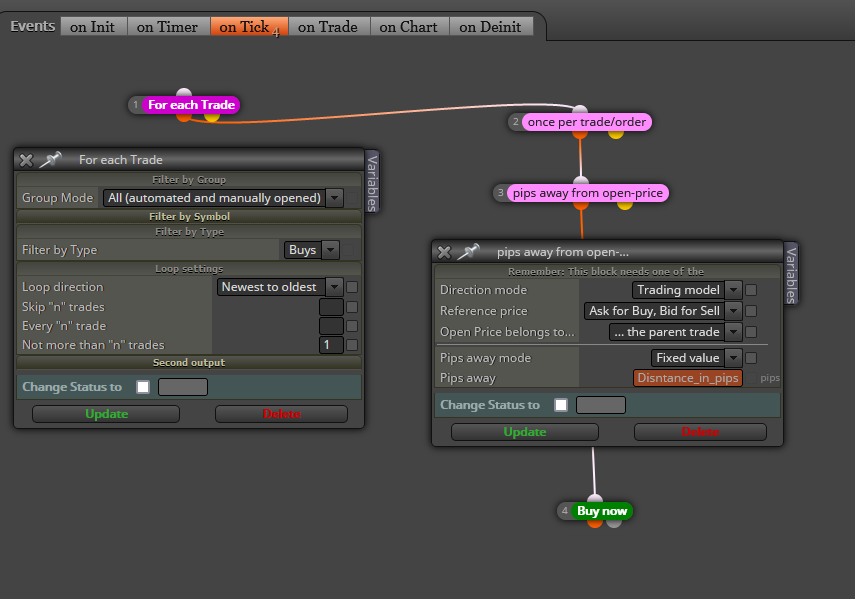Screen dimensions: 855x599
Task: Open Reference price dropdown
Action: [663, 311]
